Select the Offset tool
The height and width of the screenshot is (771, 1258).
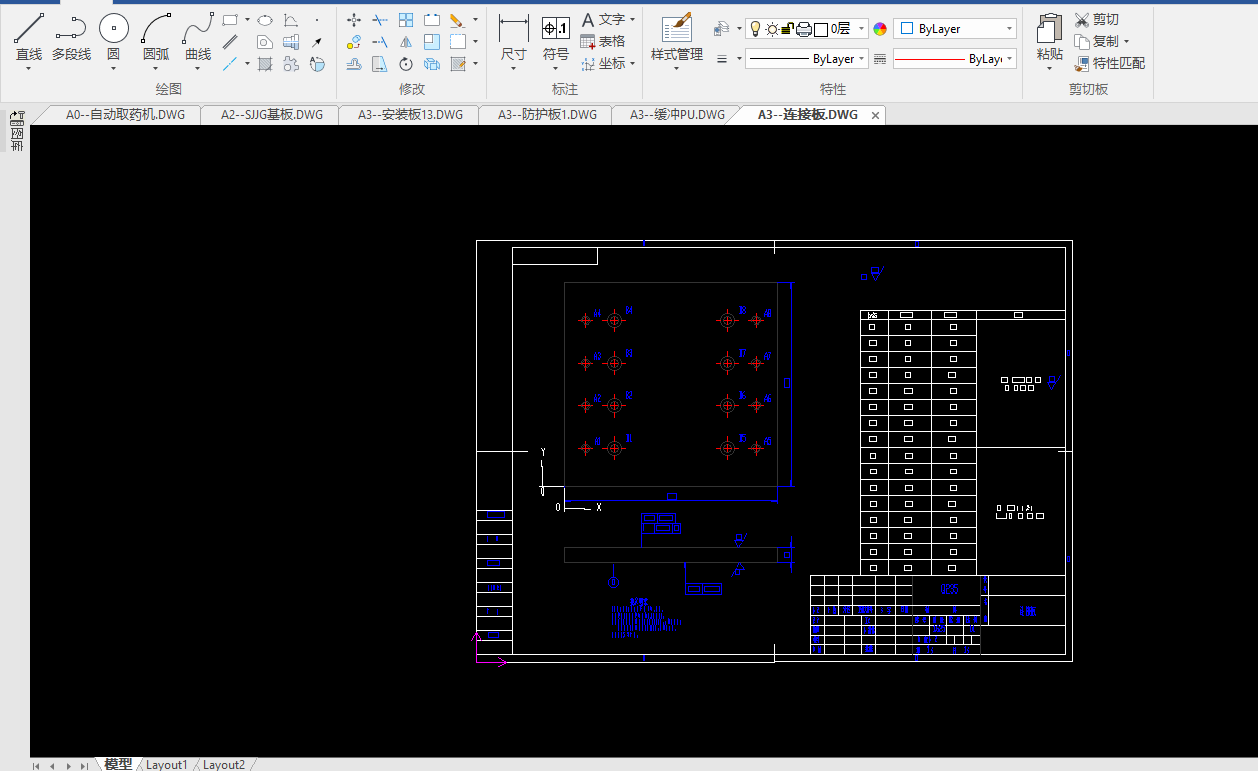pos(354,64)
